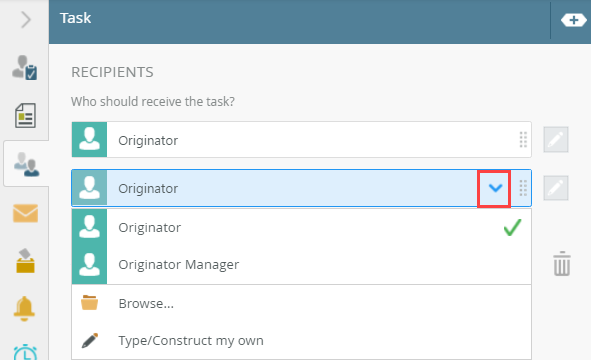Expand the collapsed side panel arrow

point(26,20)
